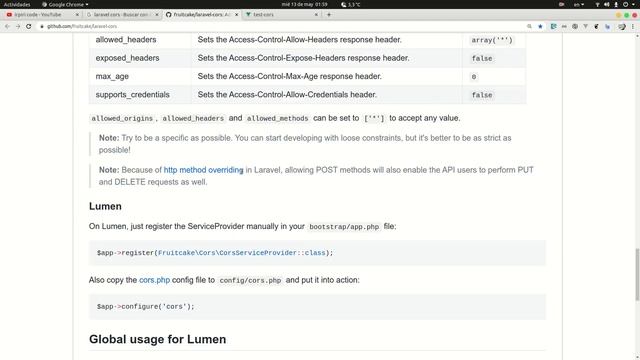The height and width of the screenshot is (360, 640).
Task: Open the http method overriding link
Action: click(x=203, y=170)
